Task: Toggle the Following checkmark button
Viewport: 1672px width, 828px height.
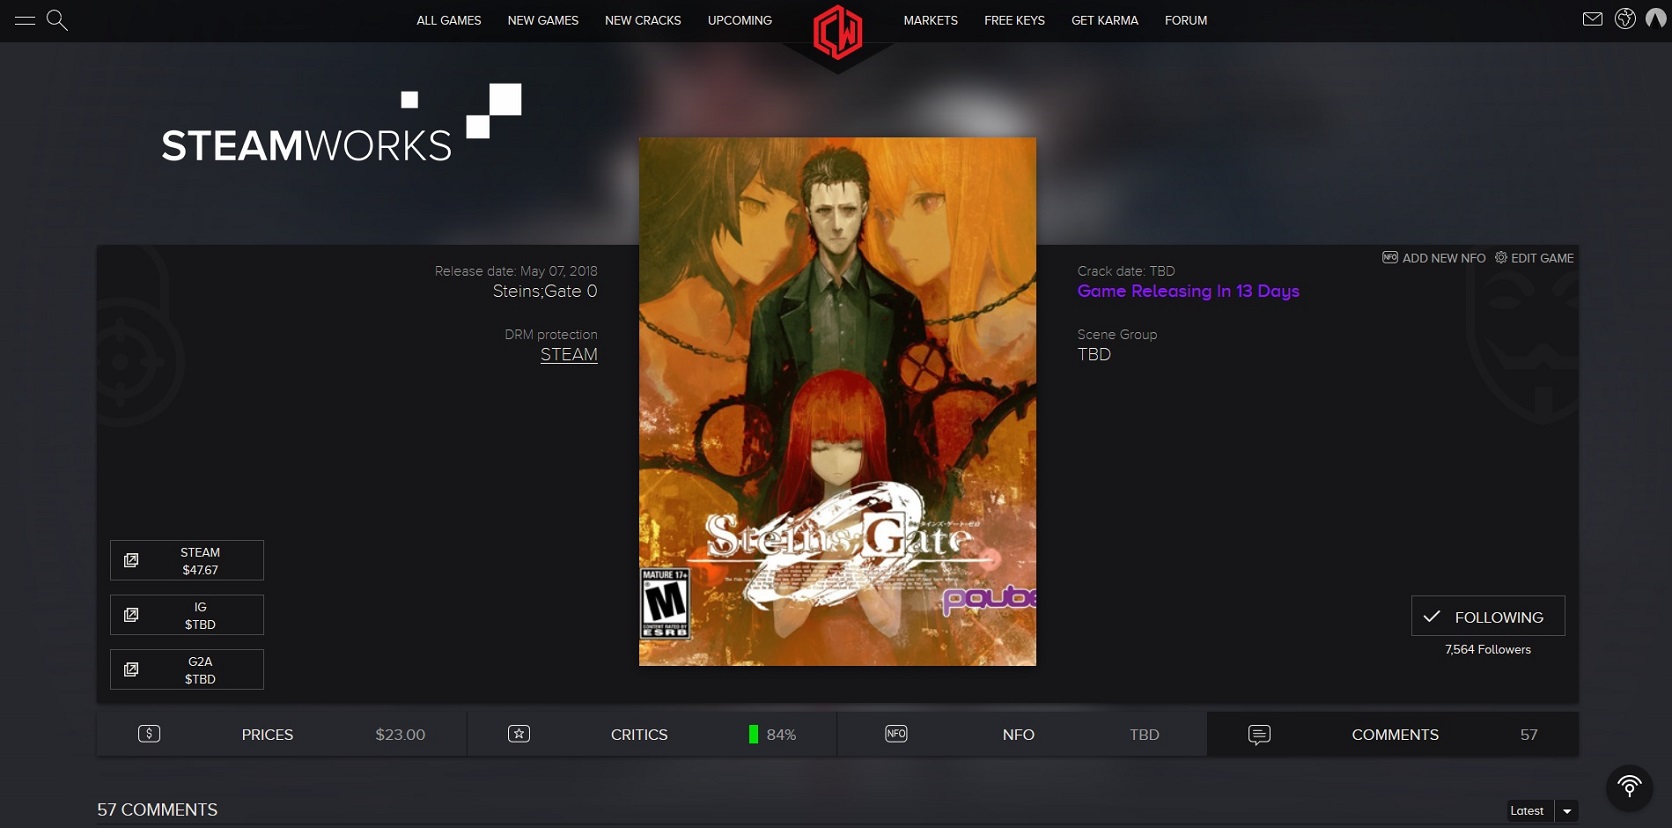Action: point(1488,616)
